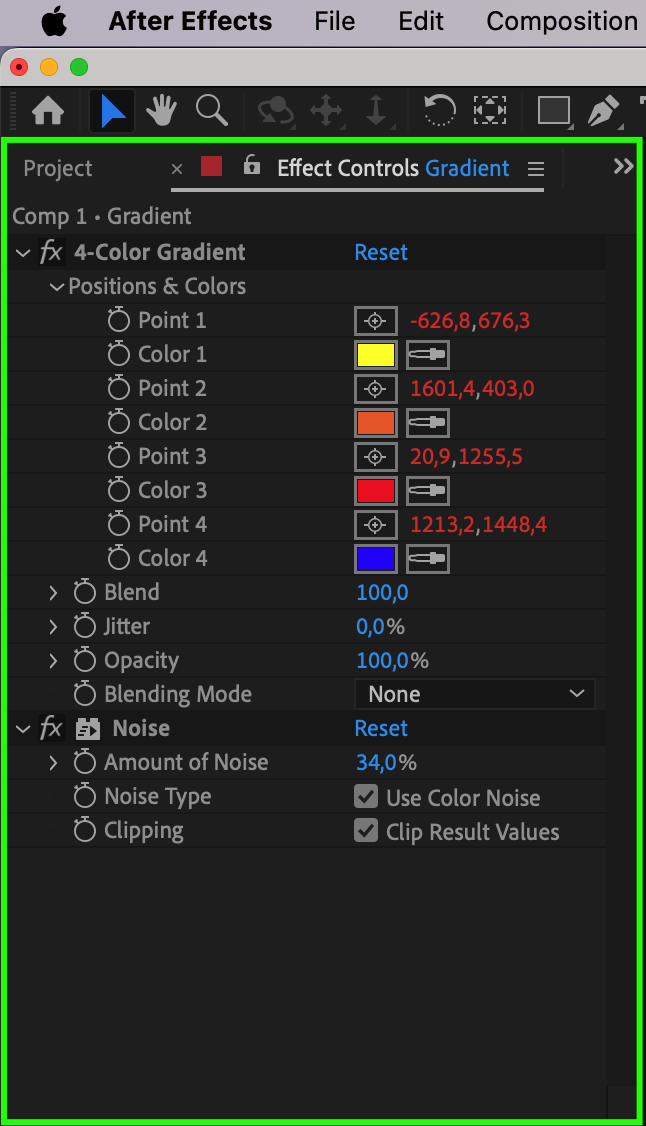Expand the Jitter property
The image size is (646, 1126).
coord(53,626)
